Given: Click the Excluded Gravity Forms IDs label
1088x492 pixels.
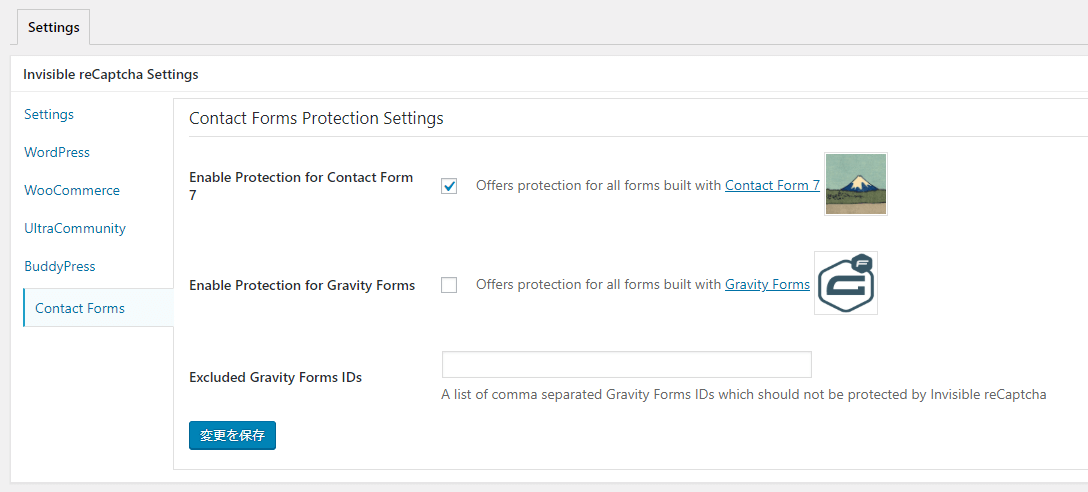Looking at the screenshot, I should click(275, 378).
